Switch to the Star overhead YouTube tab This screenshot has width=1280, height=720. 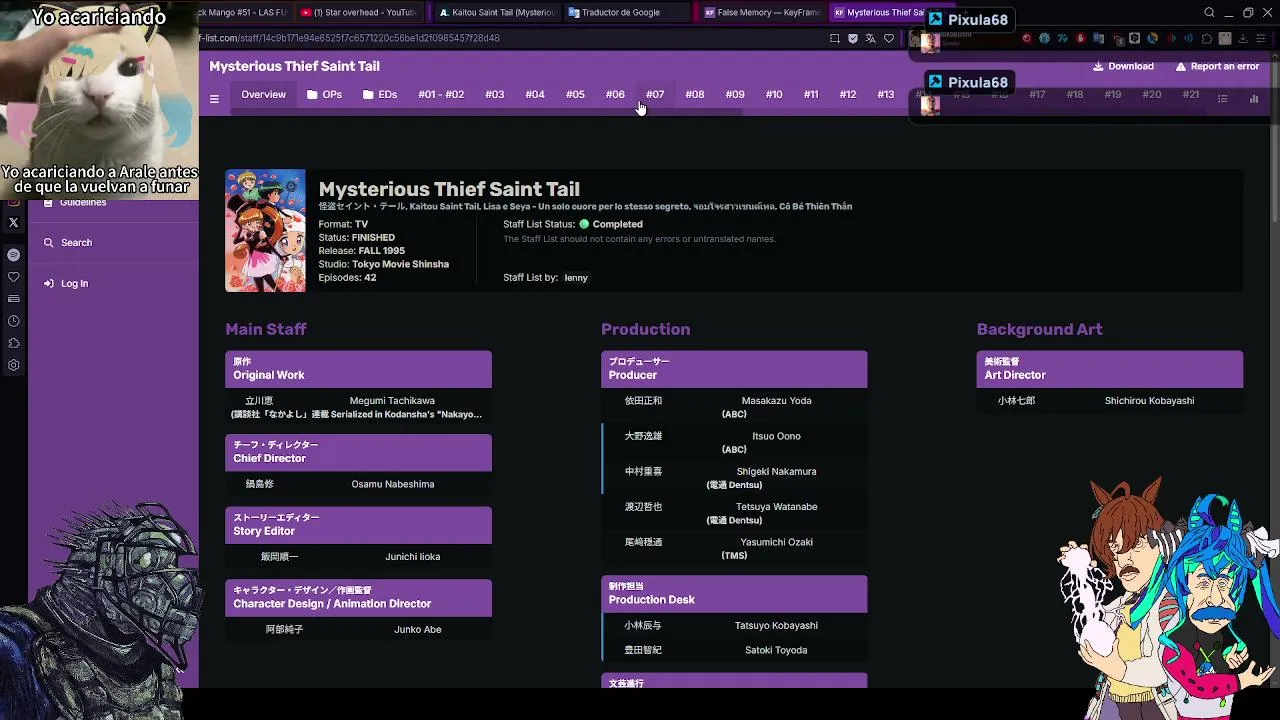pos(359,13)
